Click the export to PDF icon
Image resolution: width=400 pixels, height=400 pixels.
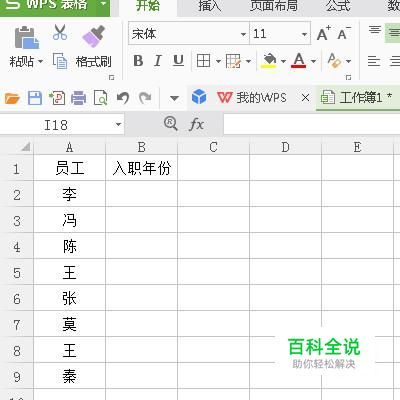[57, 98]
